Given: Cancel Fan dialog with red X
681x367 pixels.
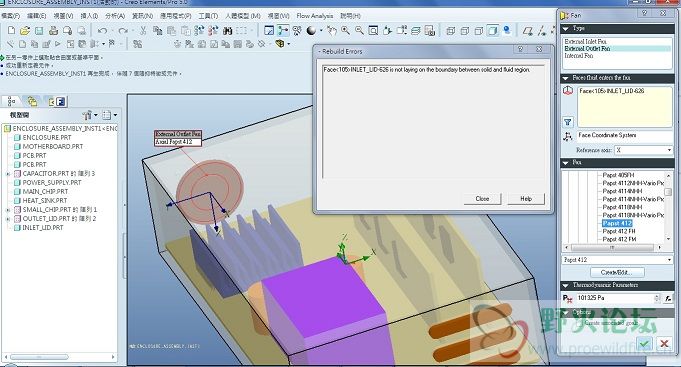Looking at the screenshot, I should point(664,344).
